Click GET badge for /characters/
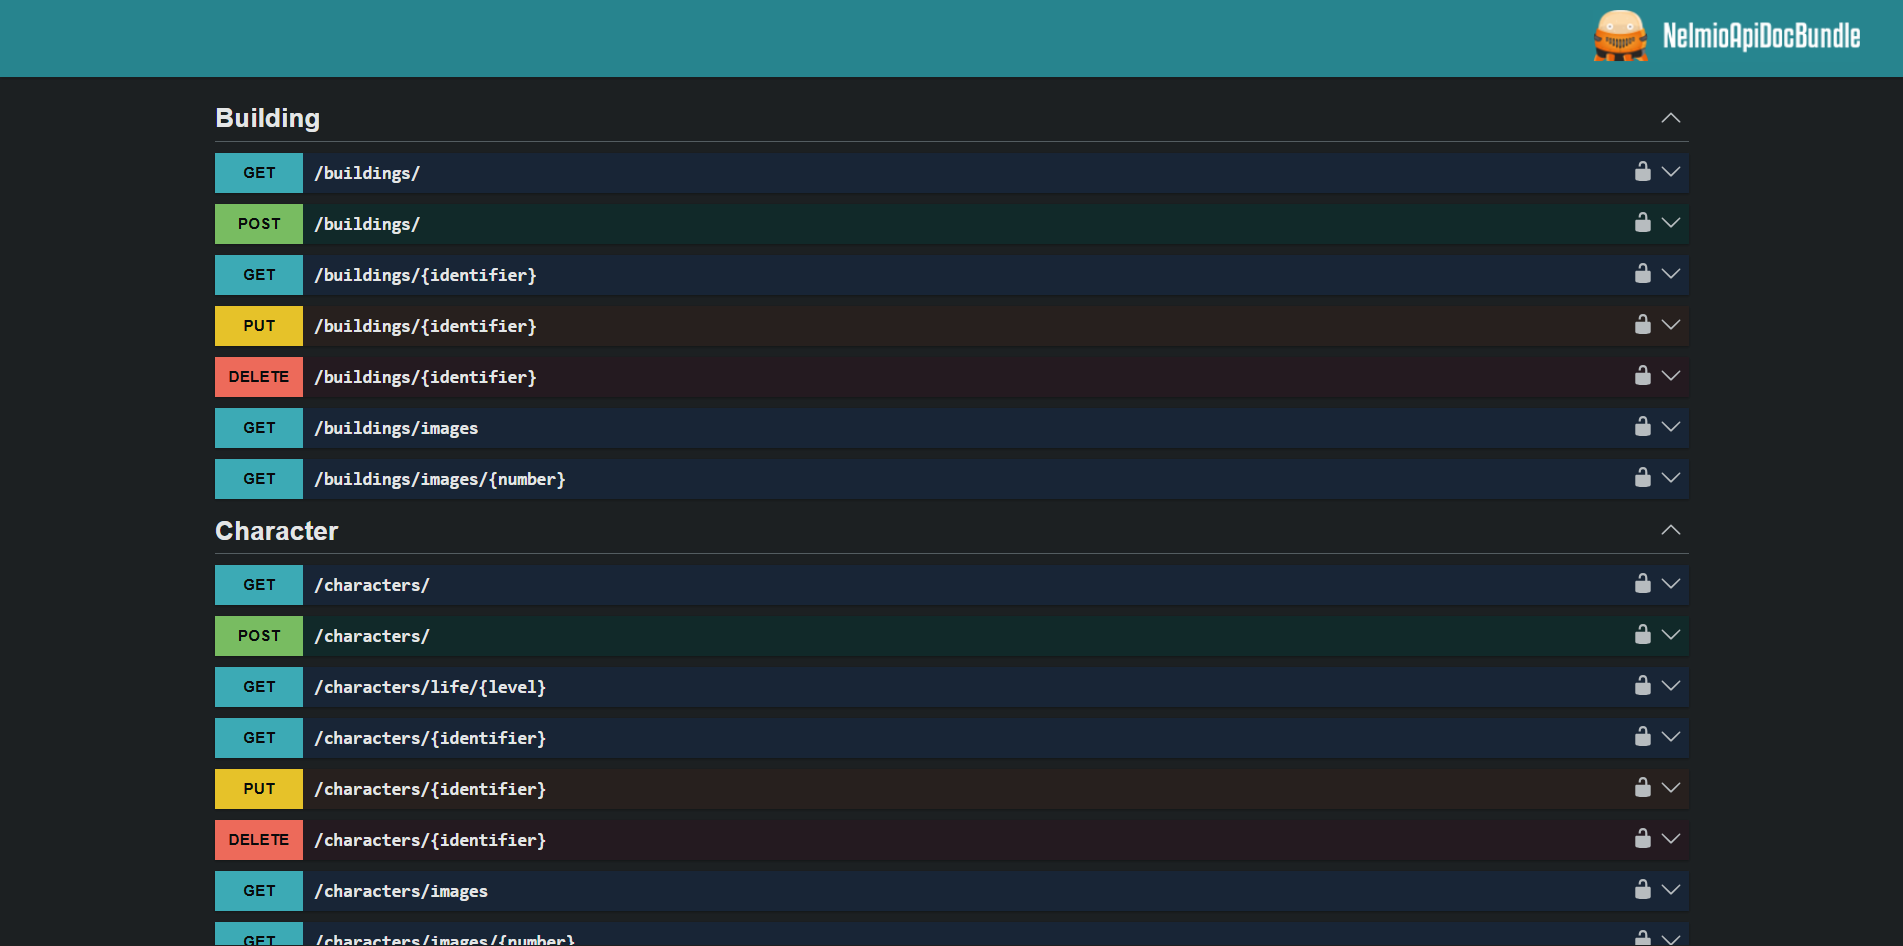The width and height of the screenshot is (1903, 946). click(x=259, y=585)
